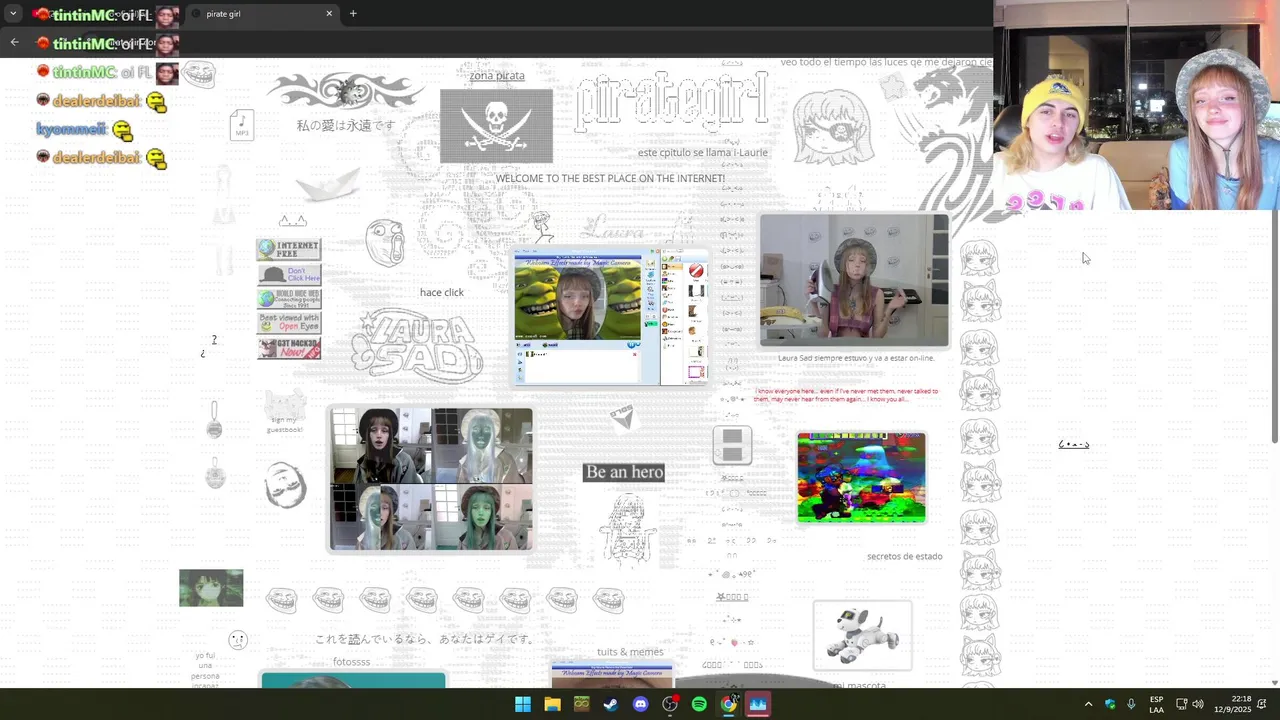Screen dimensions: 1280x720
Task: Click the este cpitulo se llama text
Action: click(x=703, y=153)
